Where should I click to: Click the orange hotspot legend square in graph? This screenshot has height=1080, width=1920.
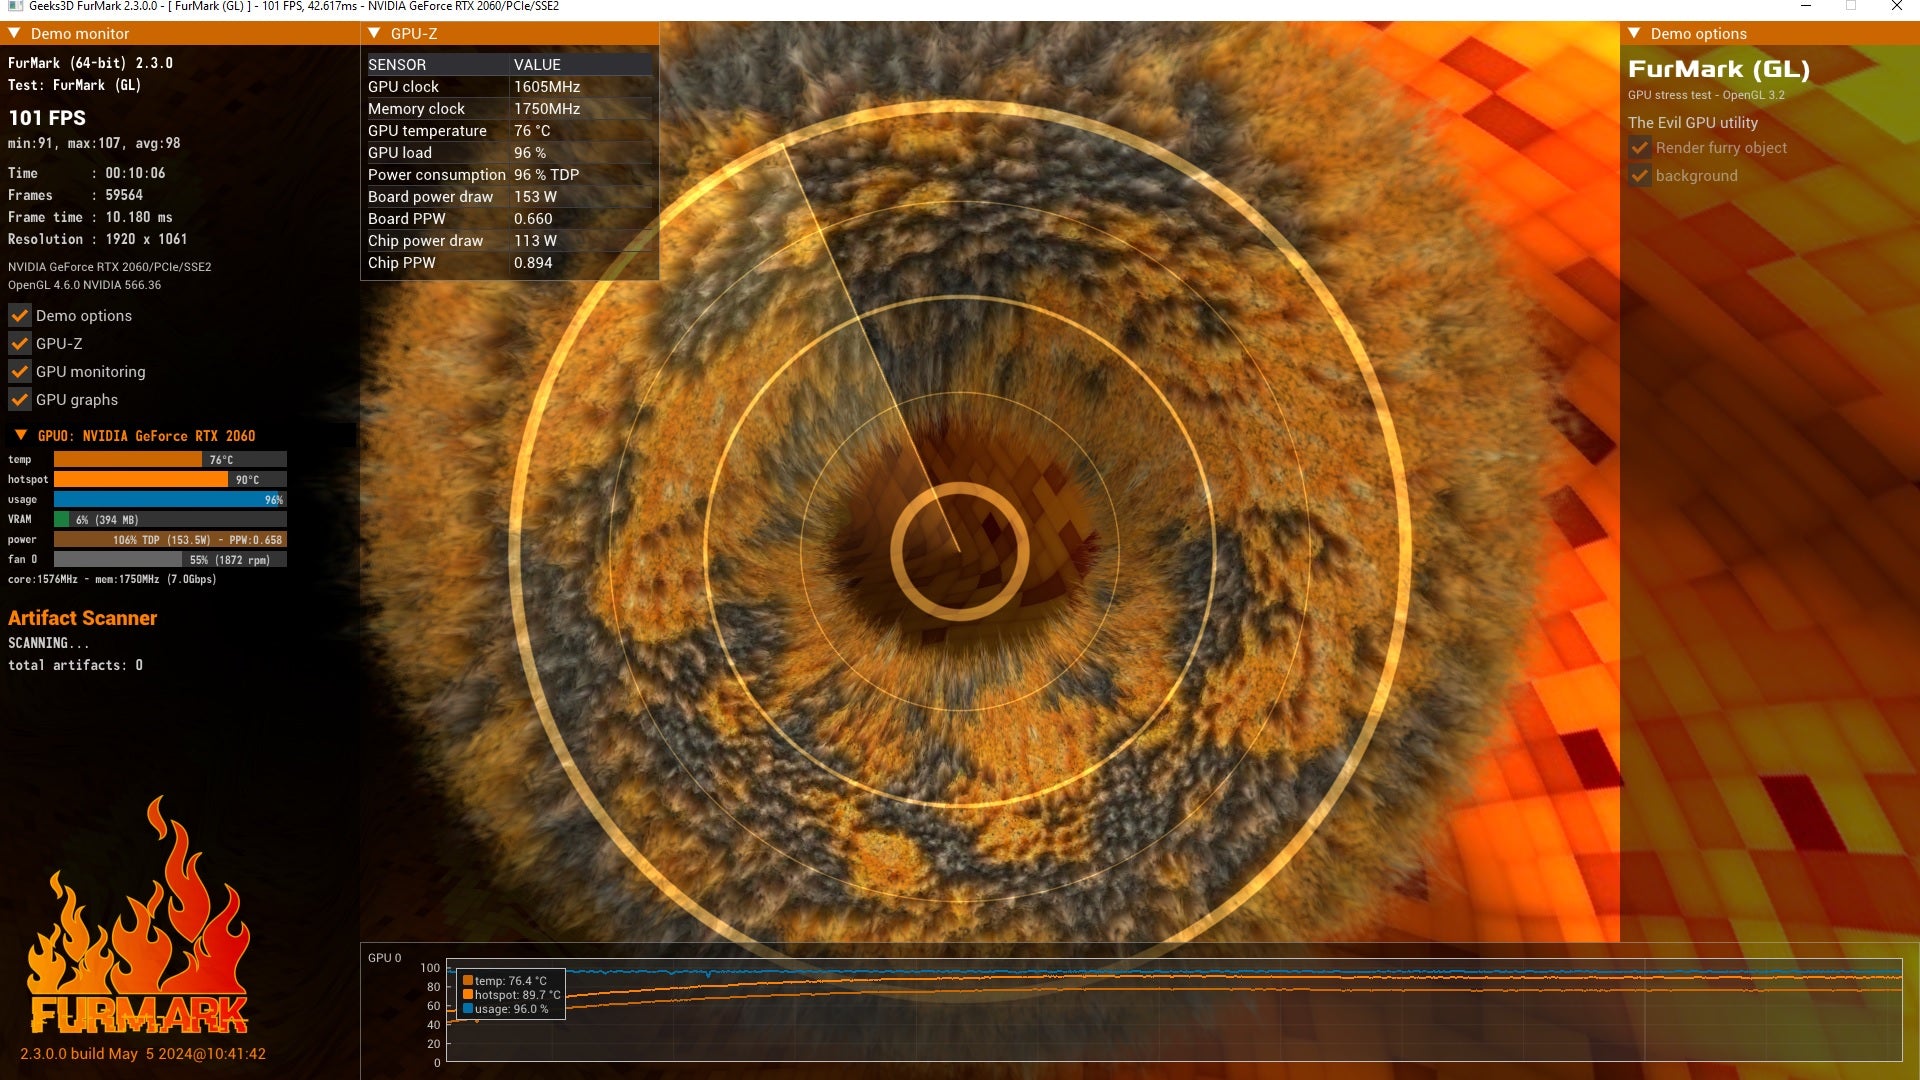click(468, 995)
